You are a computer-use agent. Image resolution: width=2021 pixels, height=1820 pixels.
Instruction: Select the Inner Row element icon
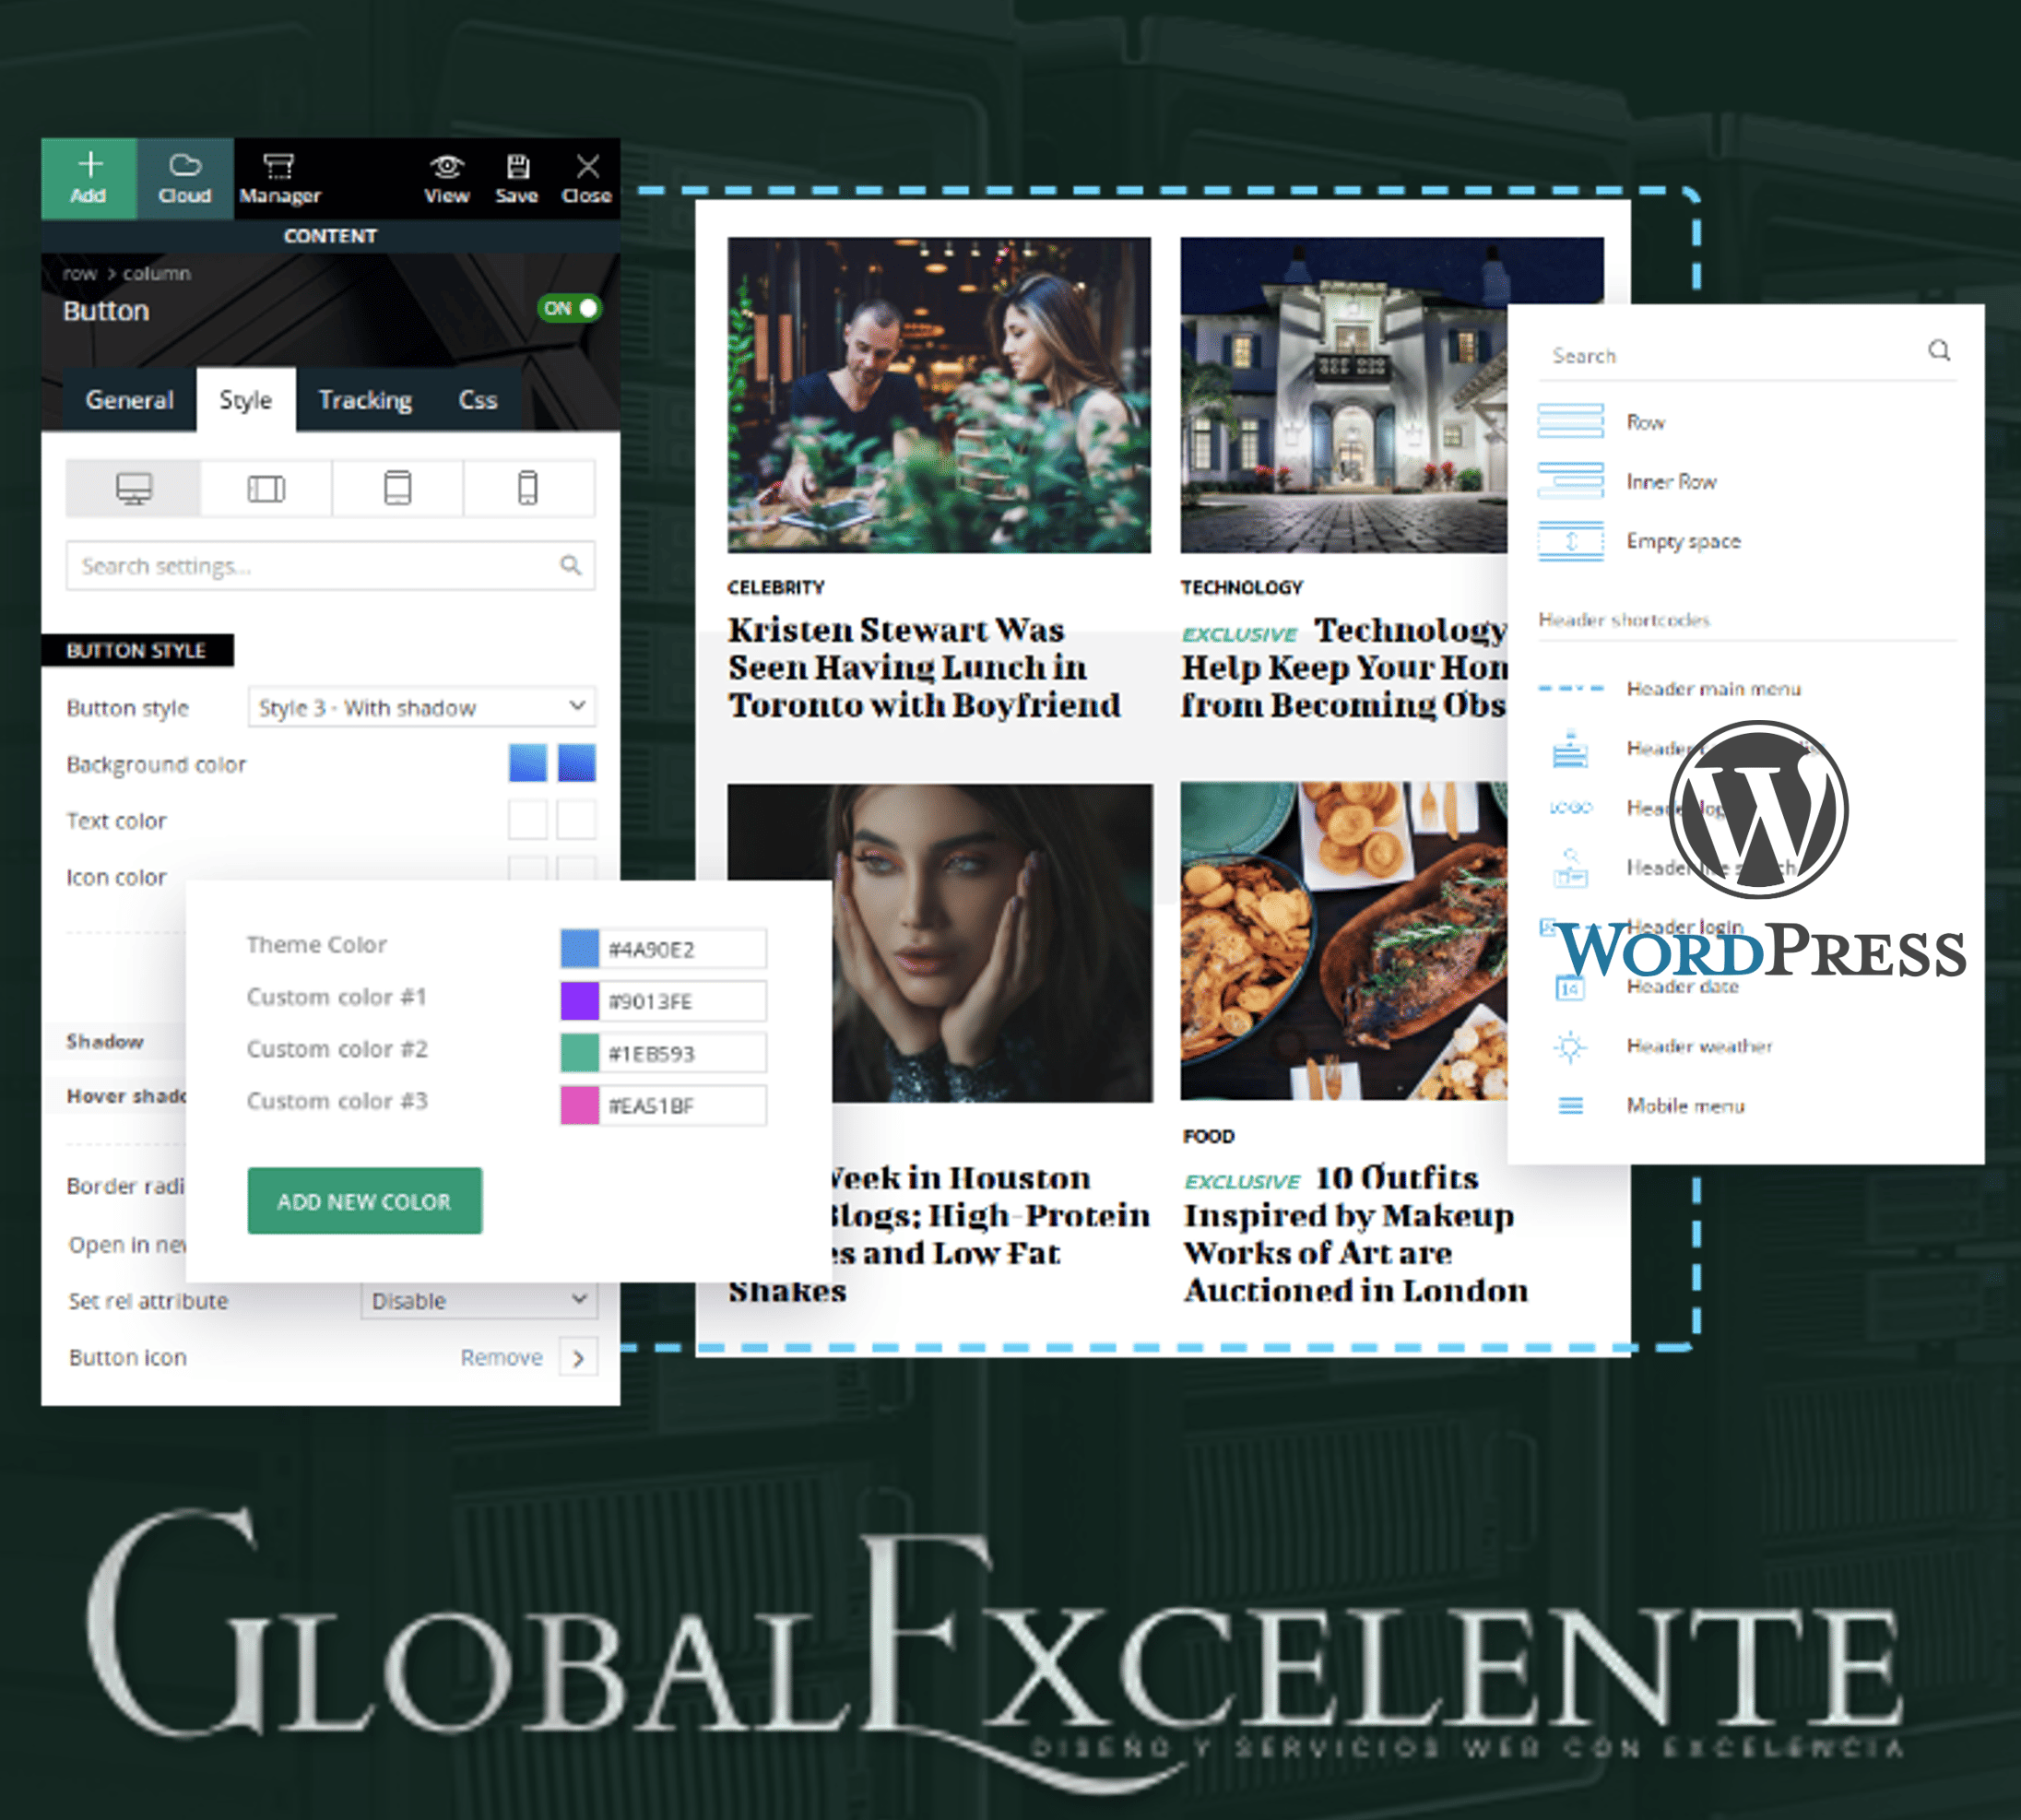[1571, 481]
